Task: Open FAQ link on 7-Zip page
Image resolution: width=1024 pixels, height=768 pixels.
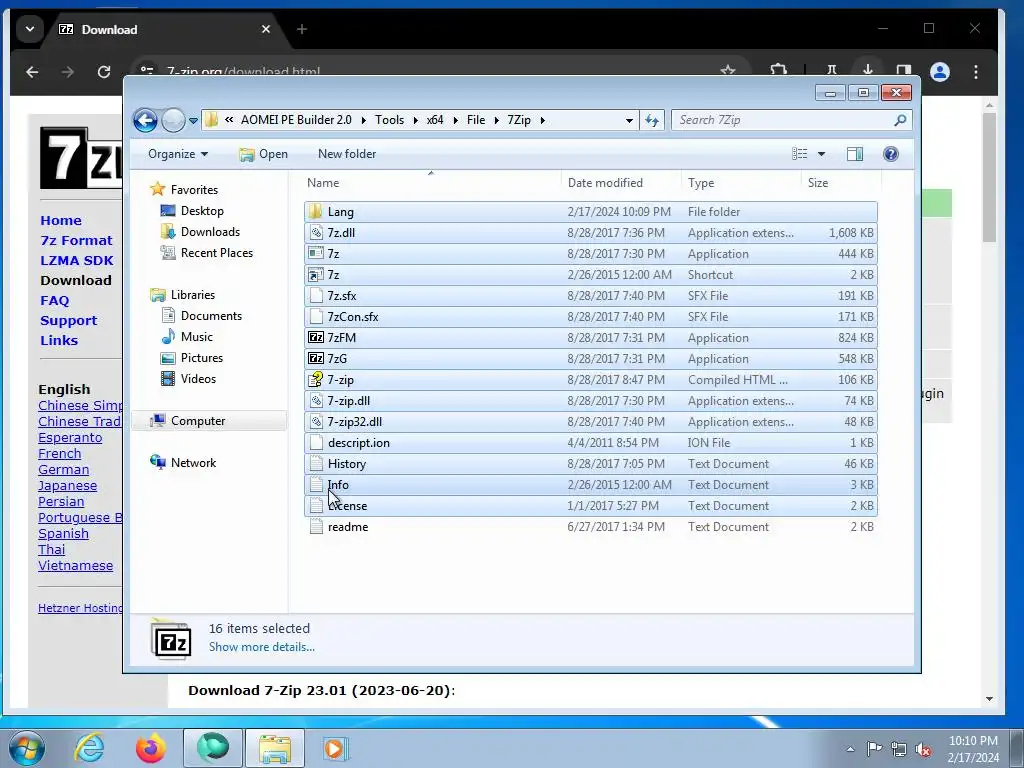Action: [x=54, y=301]
